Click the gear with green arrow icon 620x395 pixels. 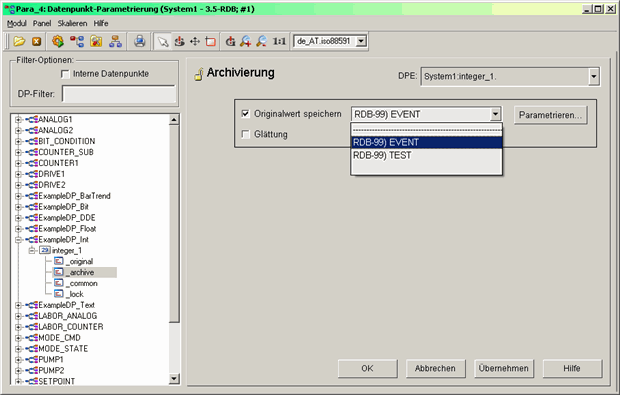tap(58, 41)
